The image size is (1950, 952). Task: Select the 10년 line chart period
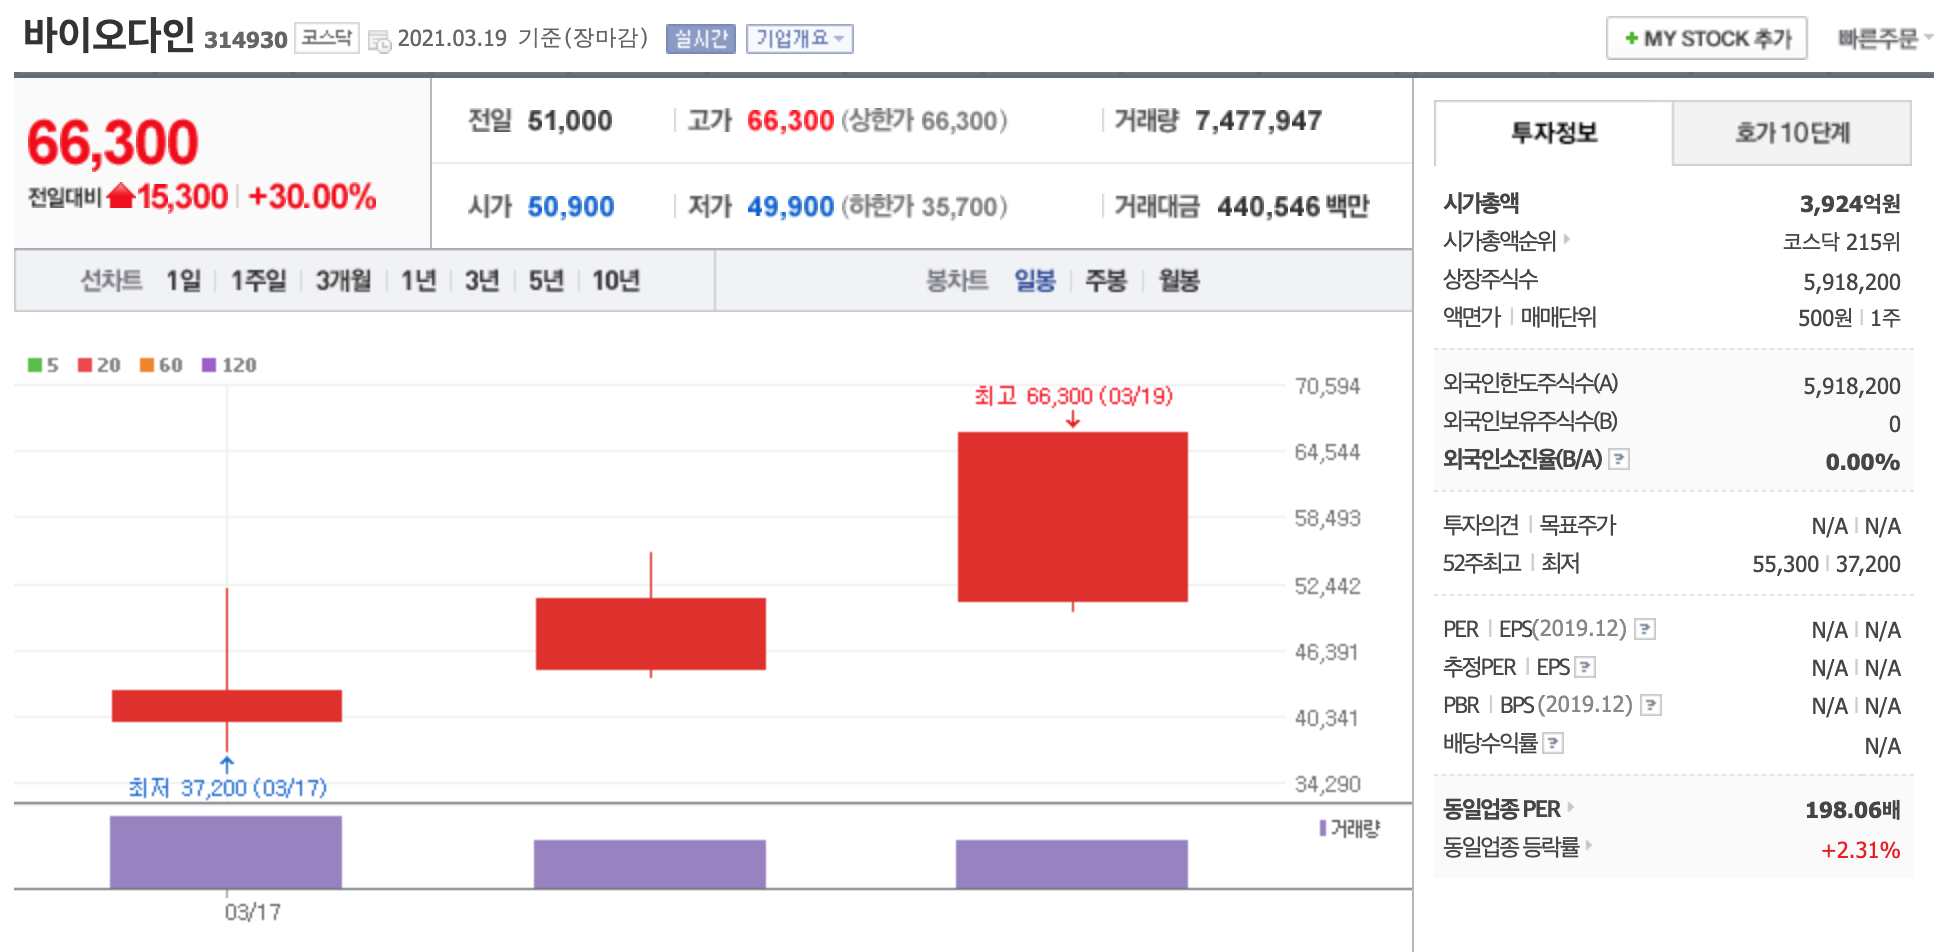(616, 281)
